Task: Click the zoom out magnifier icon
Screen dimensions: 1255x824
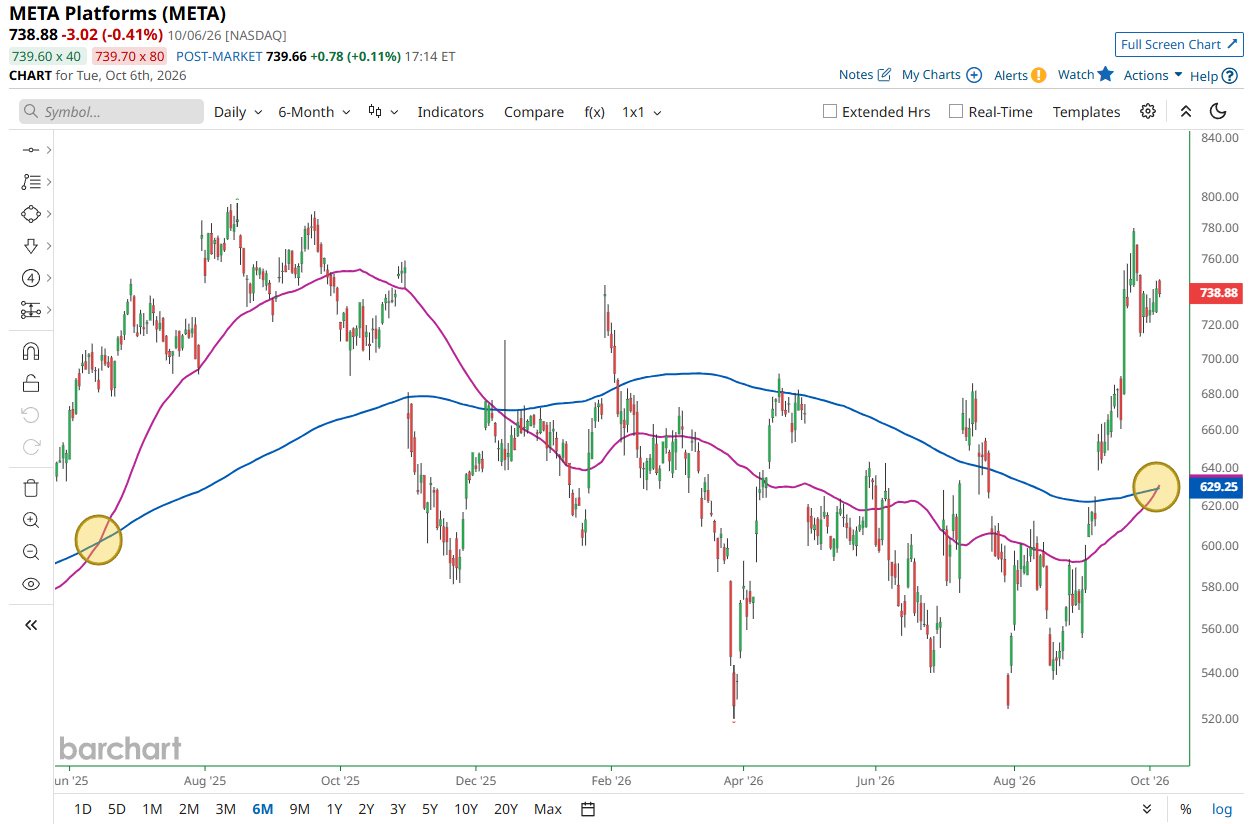Action: point(30,552)
